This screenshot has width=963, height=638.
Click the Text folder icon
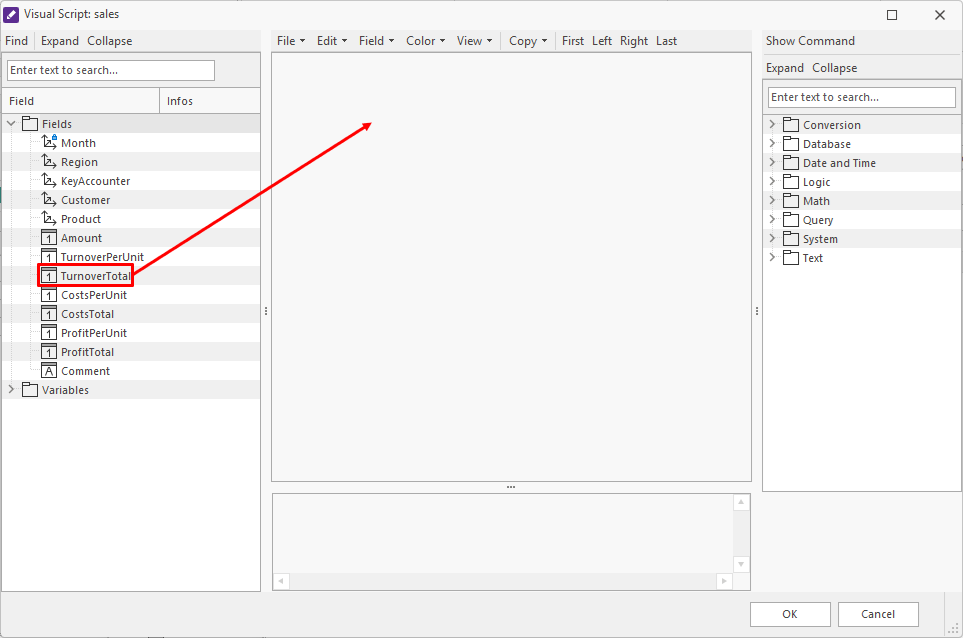tap(791, 258)
